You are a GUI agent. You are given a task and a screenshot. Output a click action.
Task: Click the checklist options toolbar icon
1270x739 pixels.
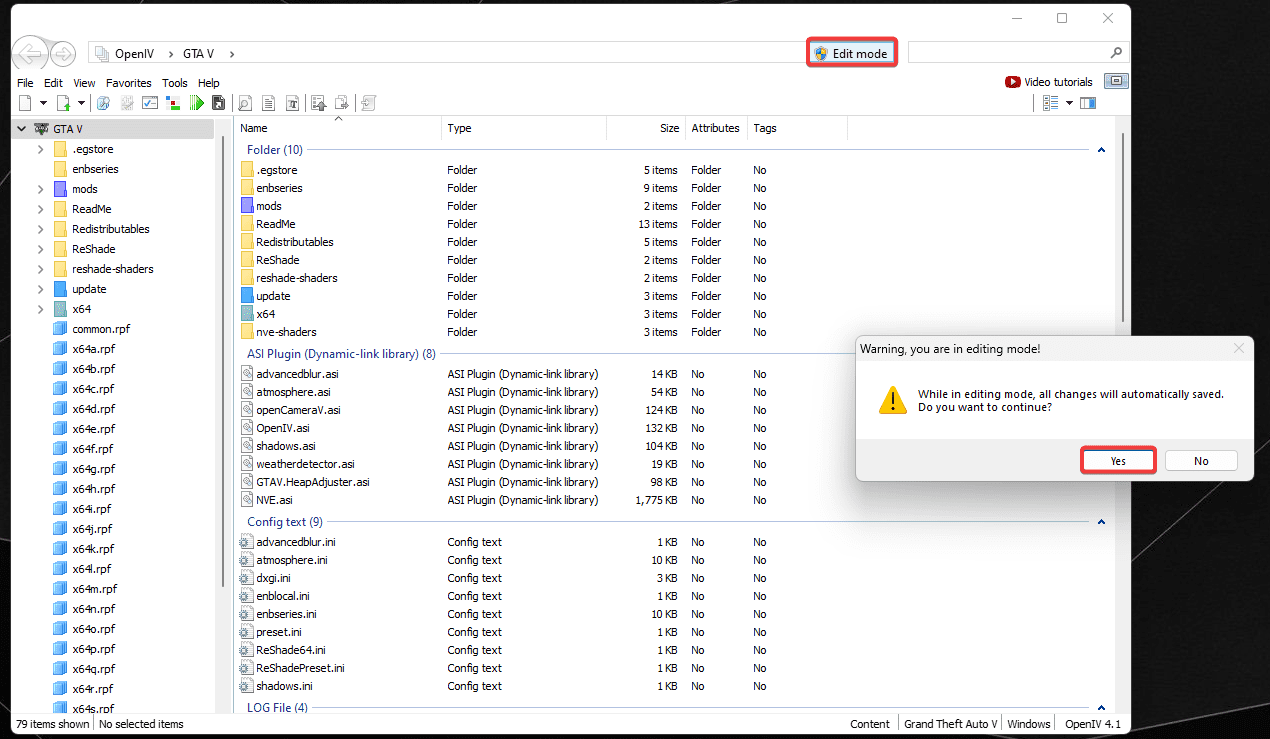(x=149, y=103)
